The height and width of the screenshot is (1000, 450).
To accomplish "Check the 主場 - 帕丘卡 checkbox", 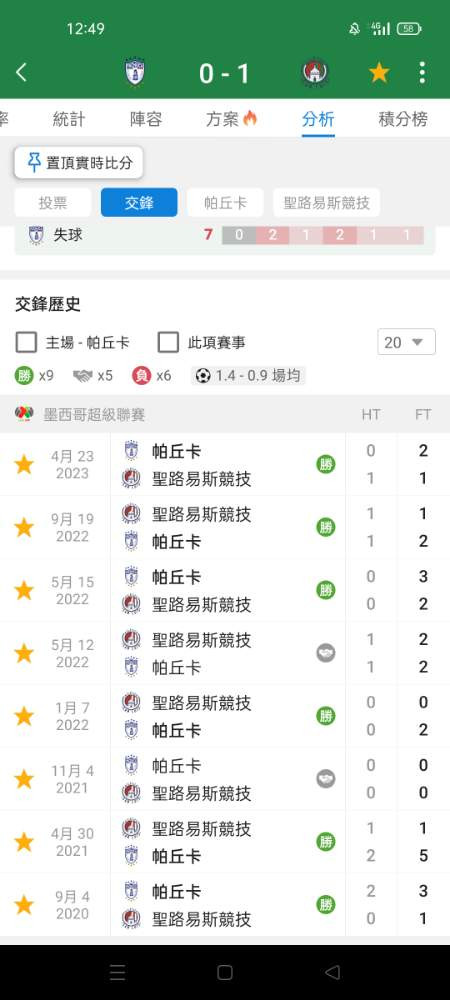I will 26,342.
